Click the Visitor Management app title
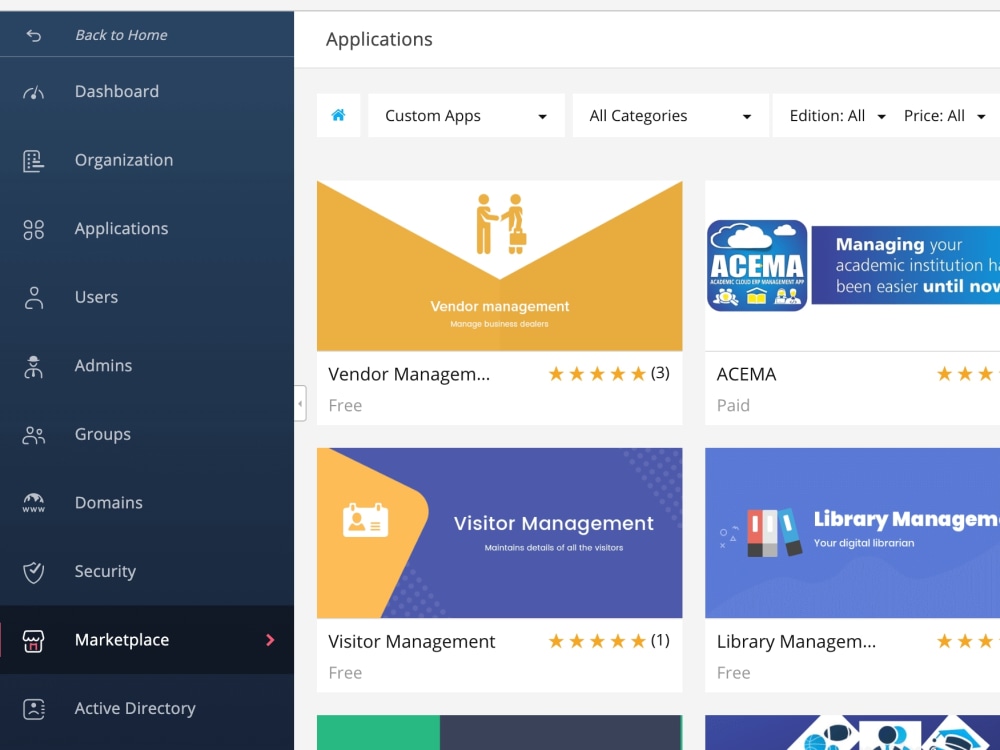Viewport: 1000px width, 750px height. pos(411,642)
